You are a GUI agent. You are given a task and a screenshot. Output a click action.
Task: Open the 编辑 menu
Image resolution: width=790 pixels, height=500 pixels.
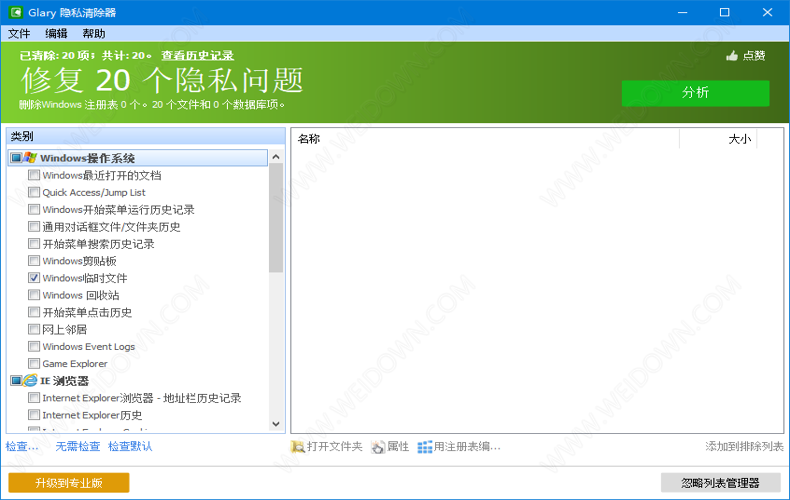point(56,33)
